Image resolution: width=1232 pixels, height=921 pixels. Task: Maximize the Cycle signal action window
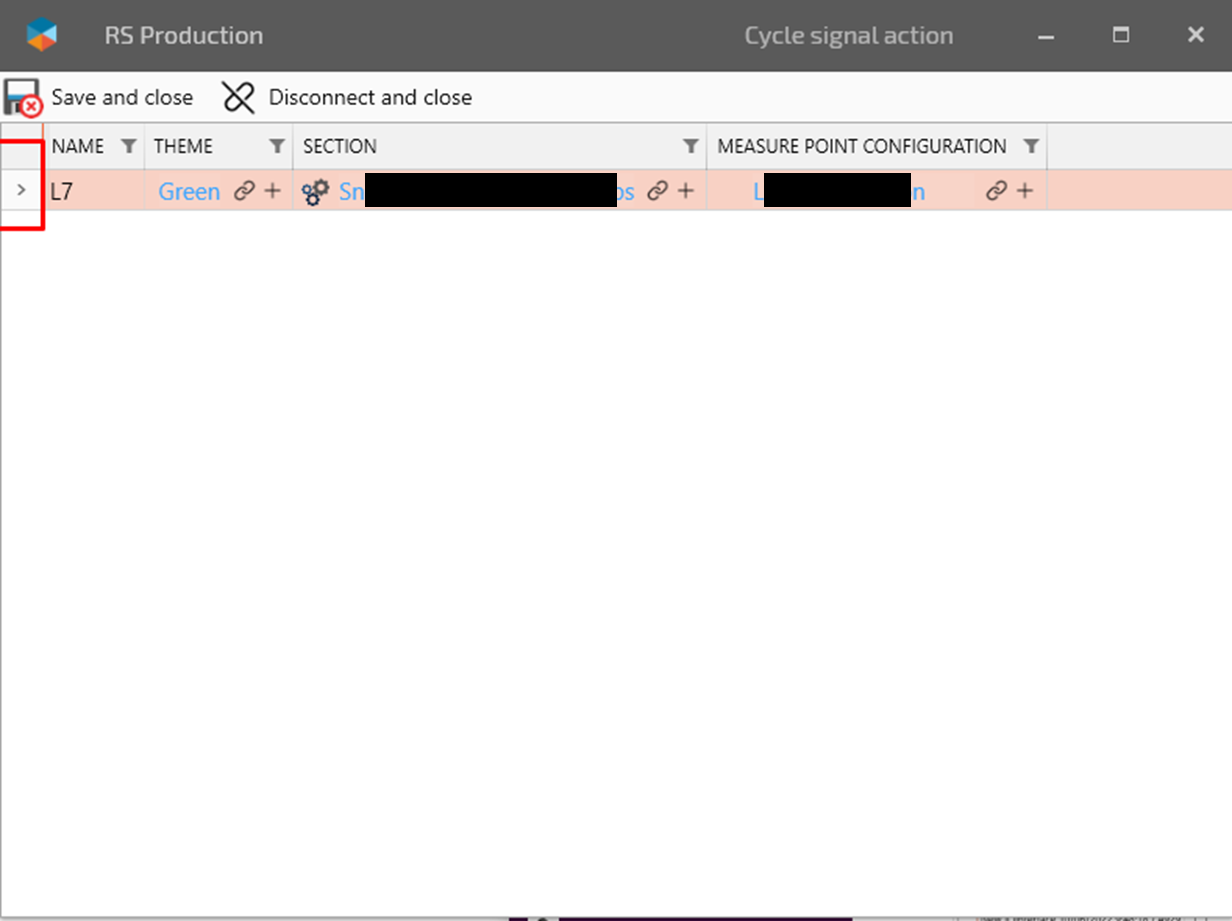click(x=1121, y=35)
